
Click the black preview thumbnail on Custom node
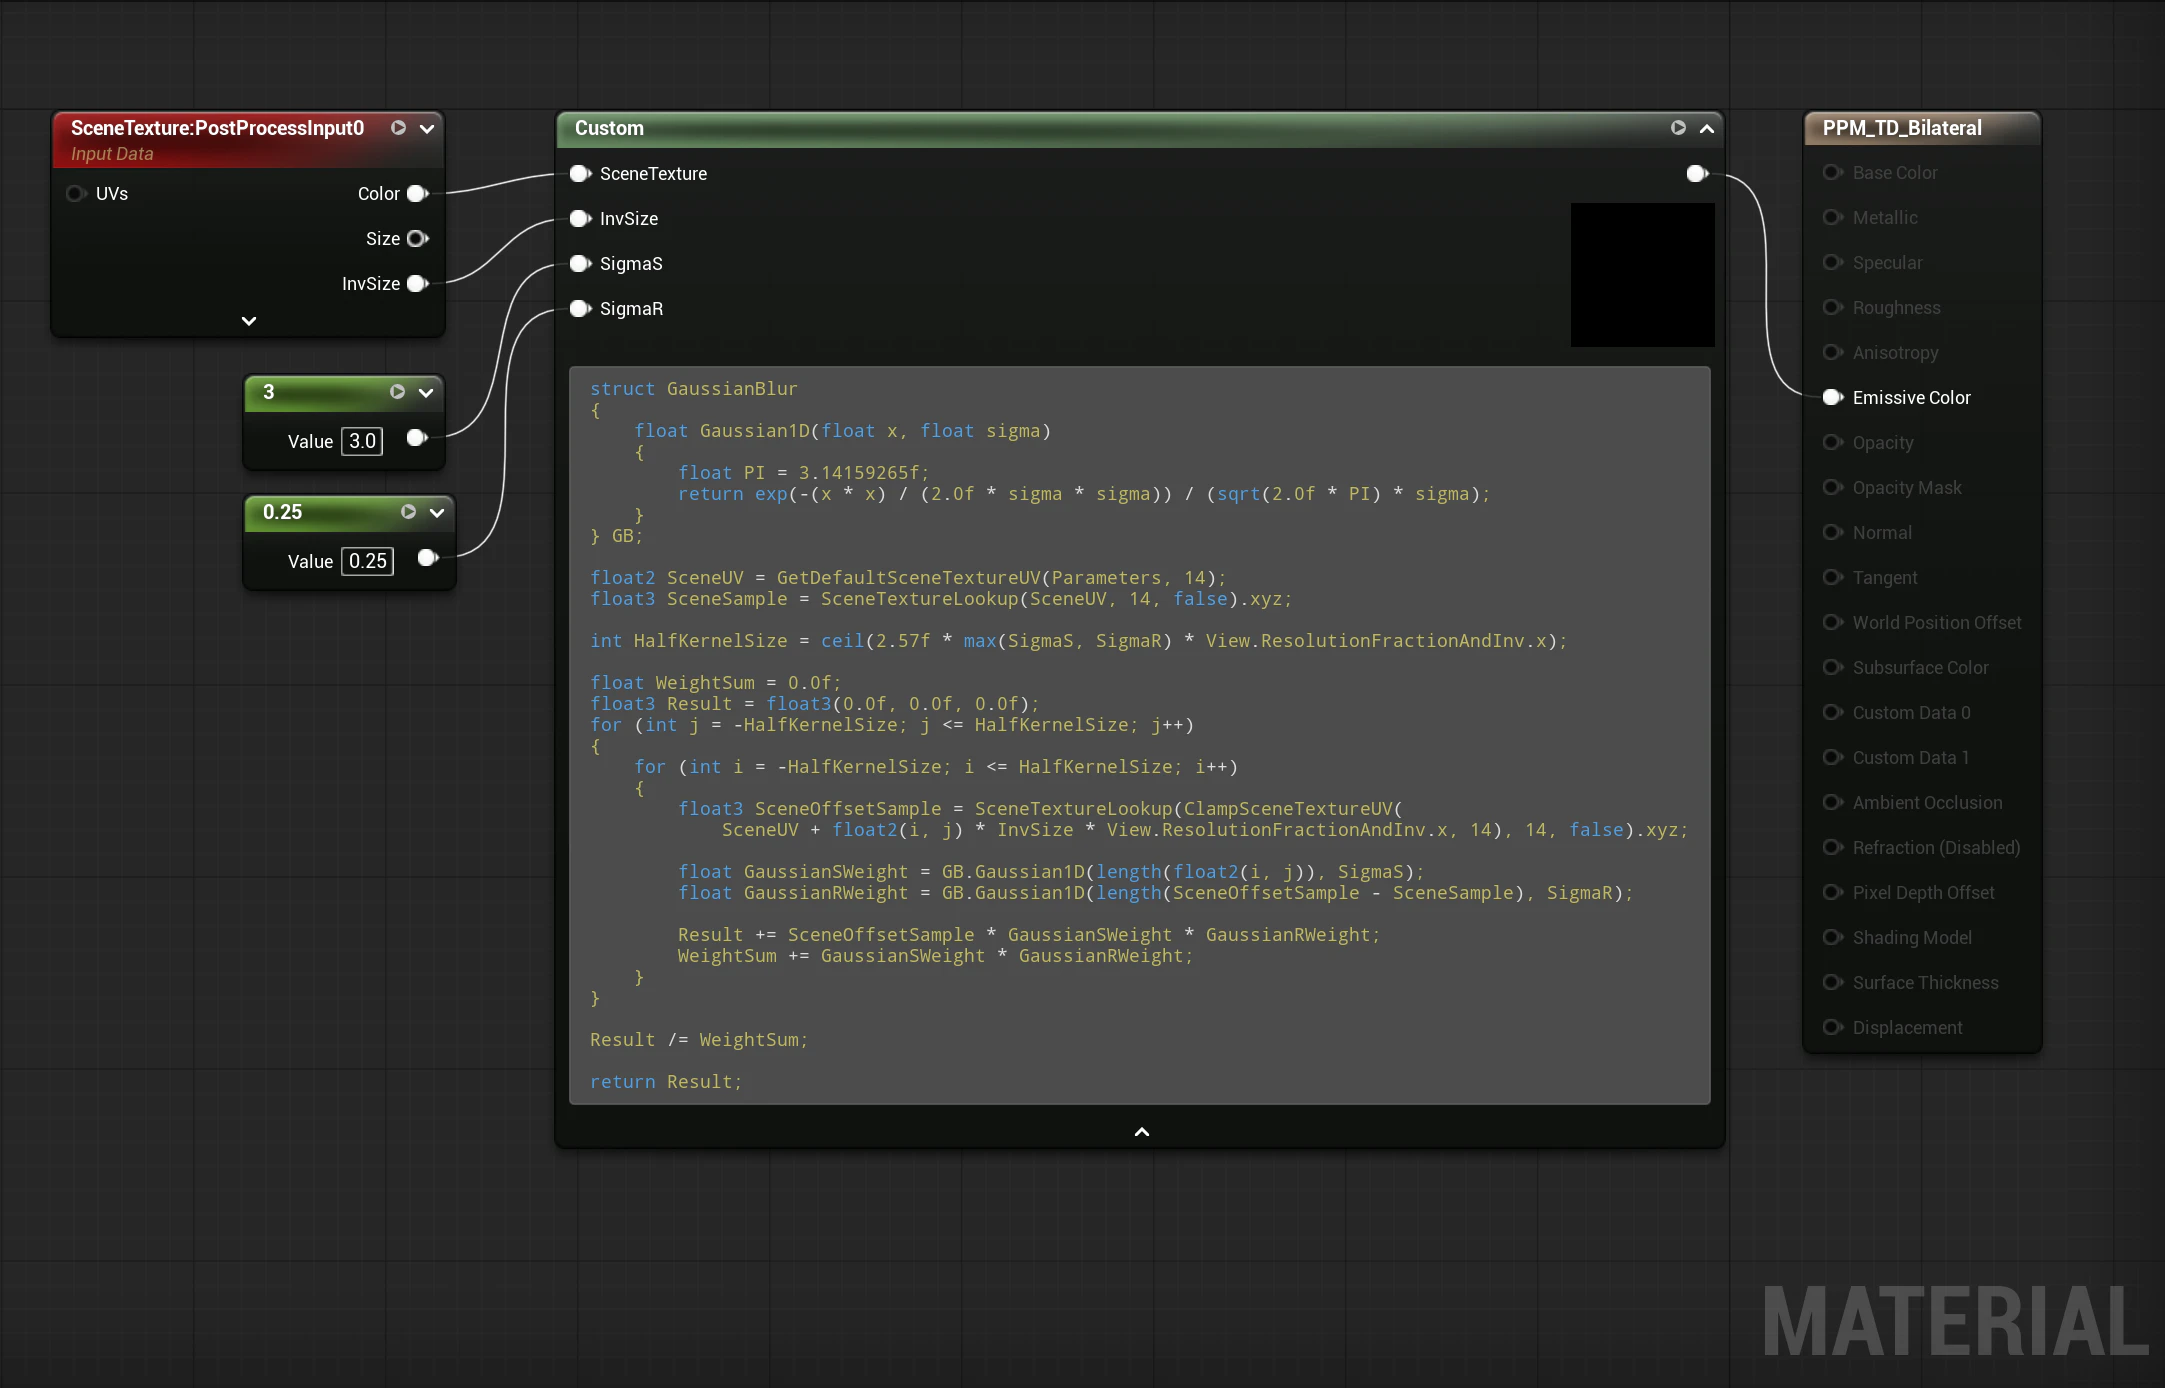click(1642, 275)
